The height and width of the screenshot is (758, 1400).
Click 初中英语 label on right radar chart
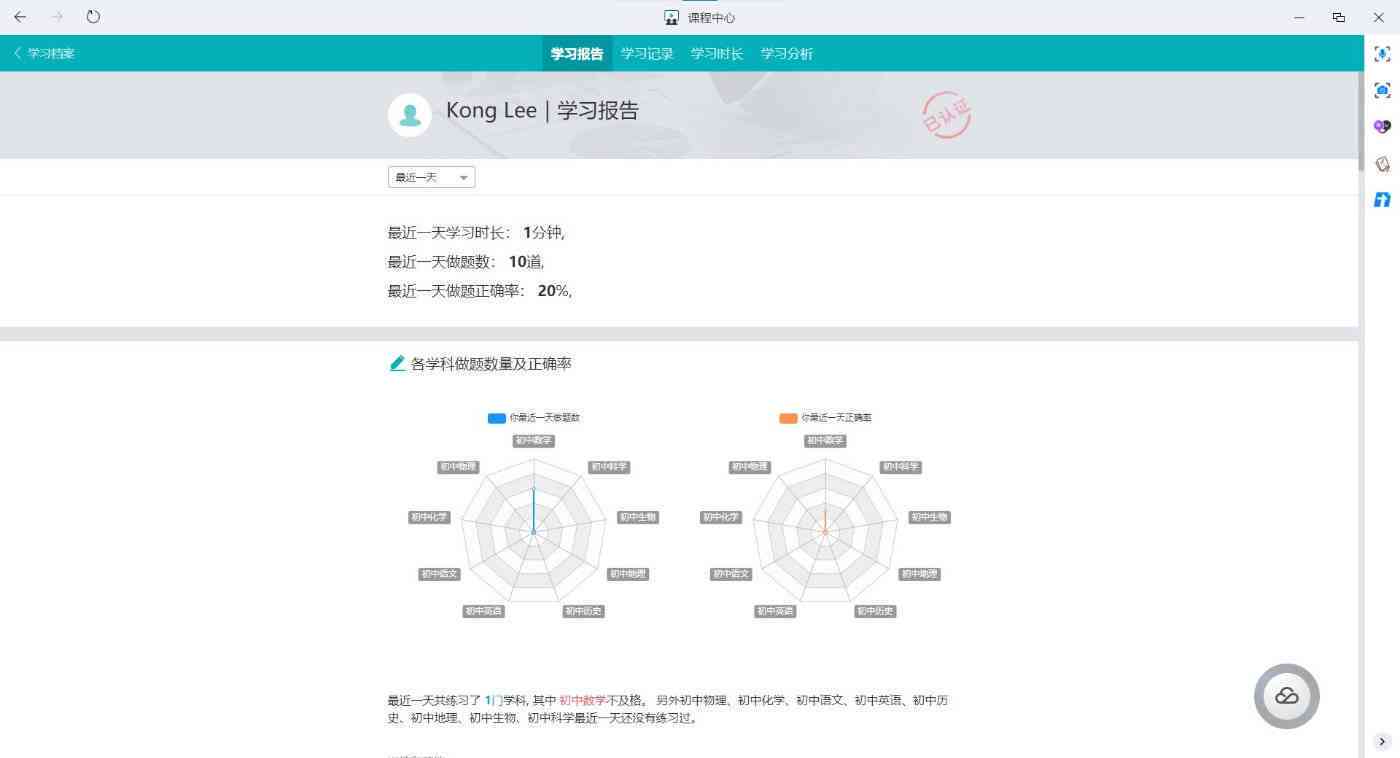coord(776,611)
